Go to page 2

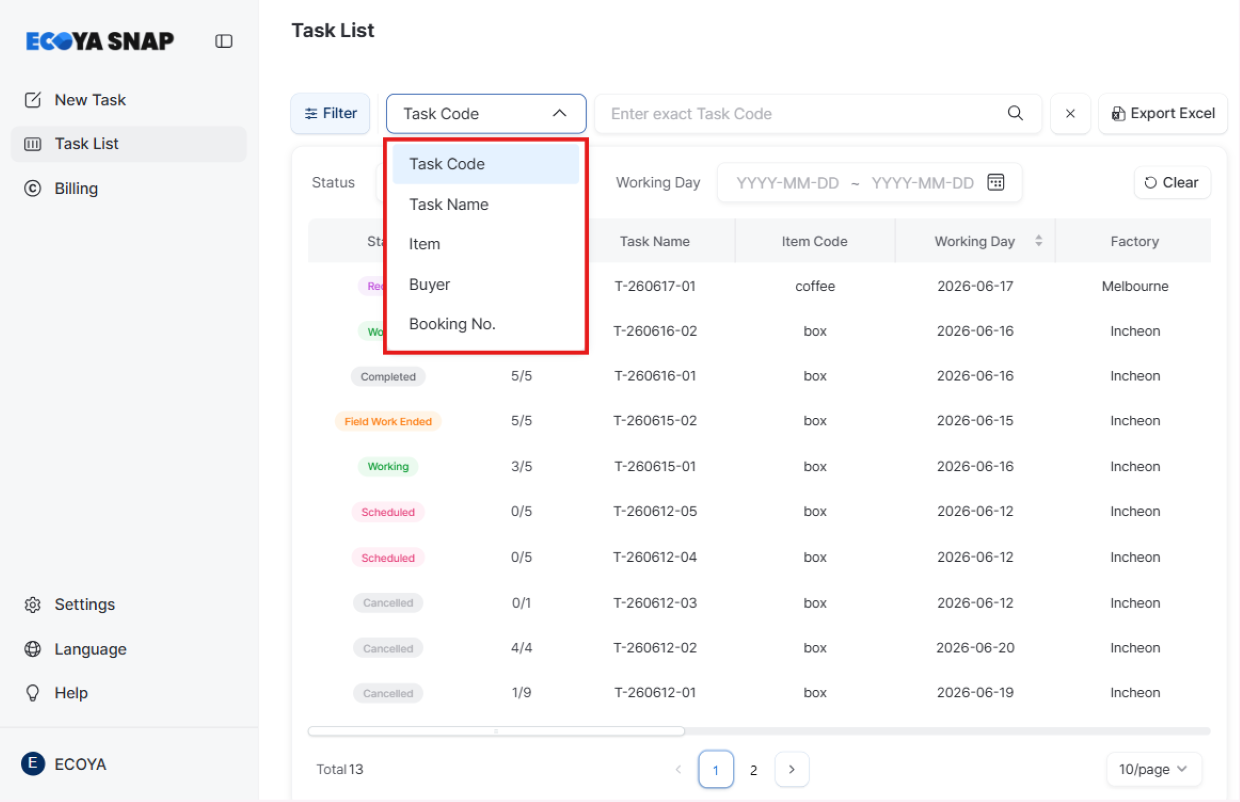pos(754,769)
